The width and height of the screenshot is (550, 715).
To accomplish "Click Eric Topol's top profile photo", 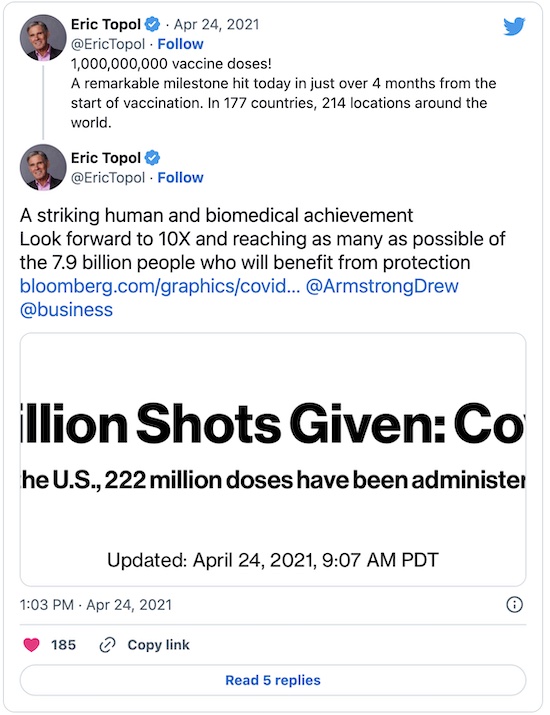I will tap(43, 37).
